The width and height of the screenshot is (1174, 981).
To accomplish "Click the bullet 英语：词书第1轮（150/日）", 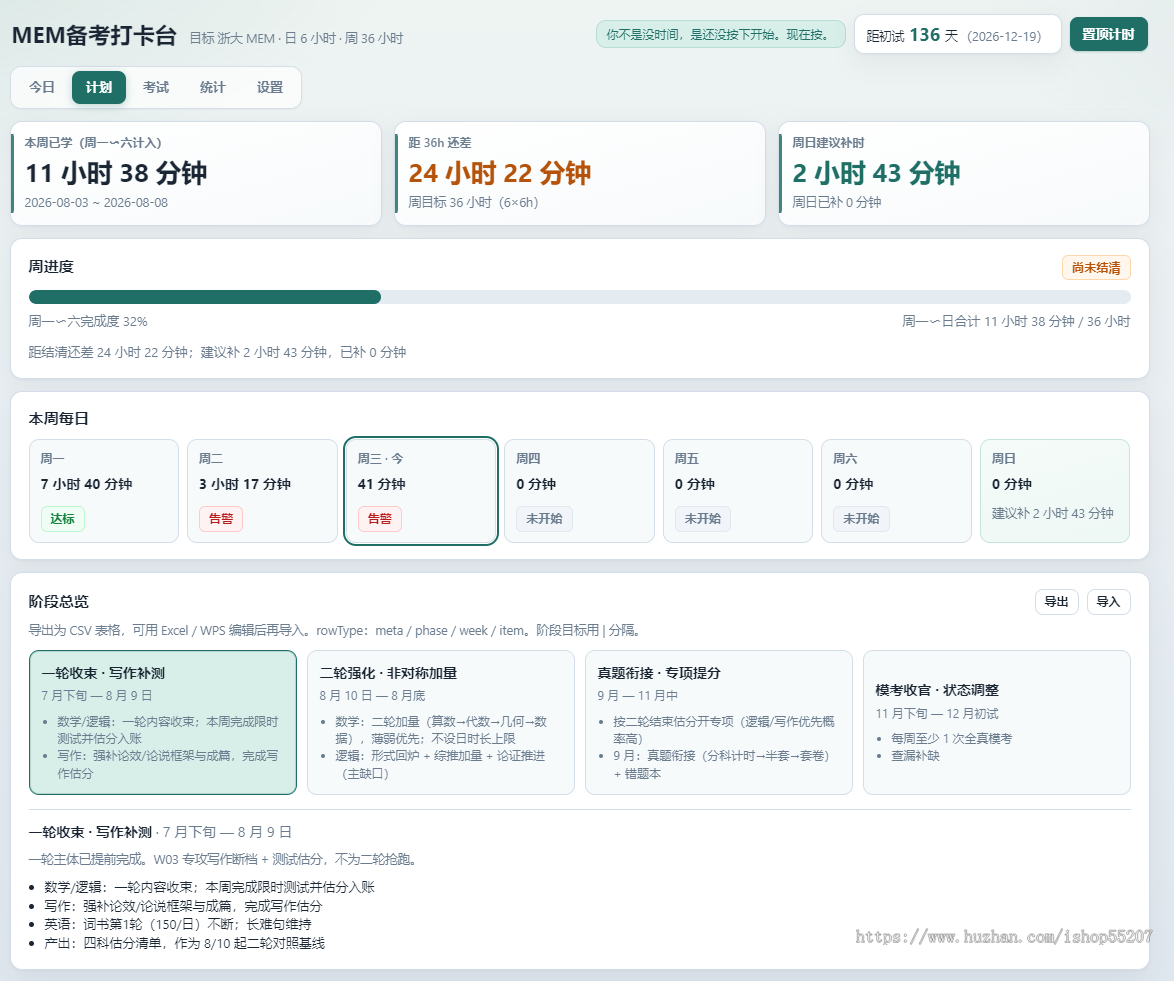I will 177,925.
